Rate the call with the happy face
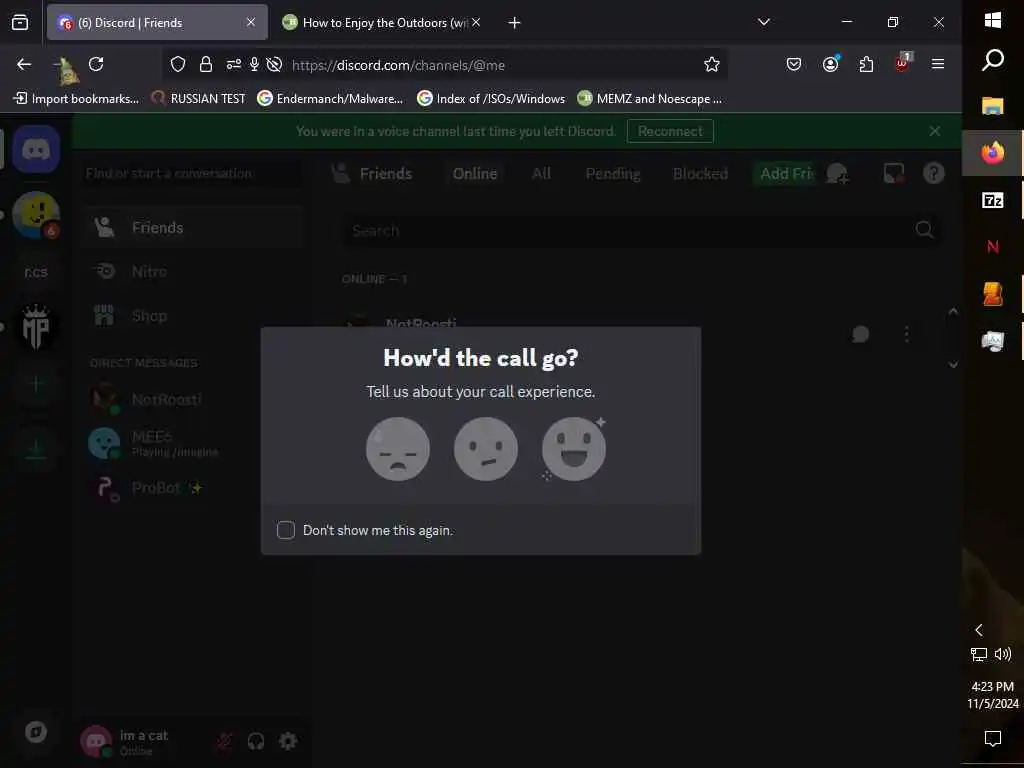1024x768 pixels. pos(574,449)
